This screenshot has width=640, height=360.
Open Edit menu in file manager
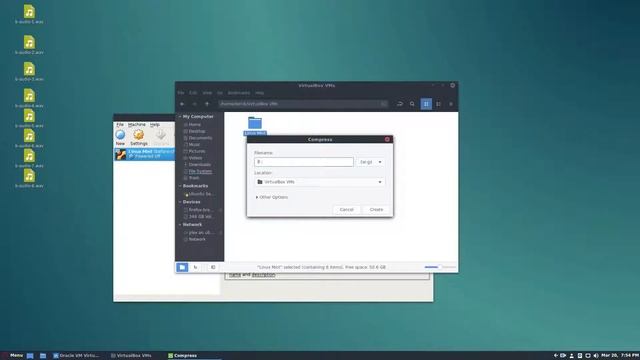[x=193, y=93]
